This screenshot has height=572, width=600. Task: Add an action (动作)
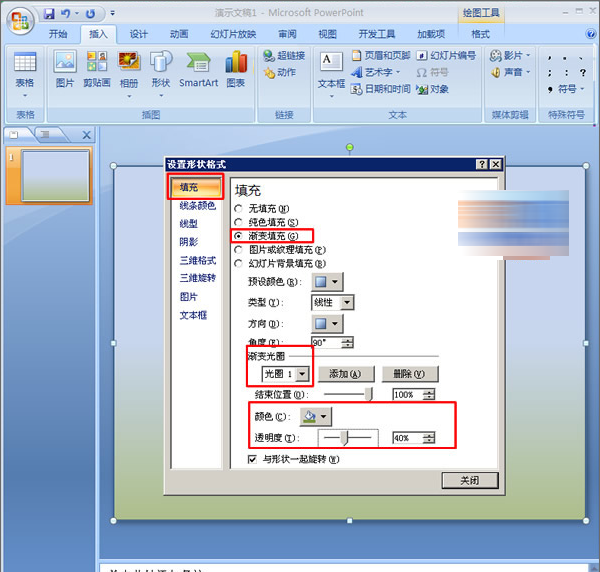pos(279,72)
